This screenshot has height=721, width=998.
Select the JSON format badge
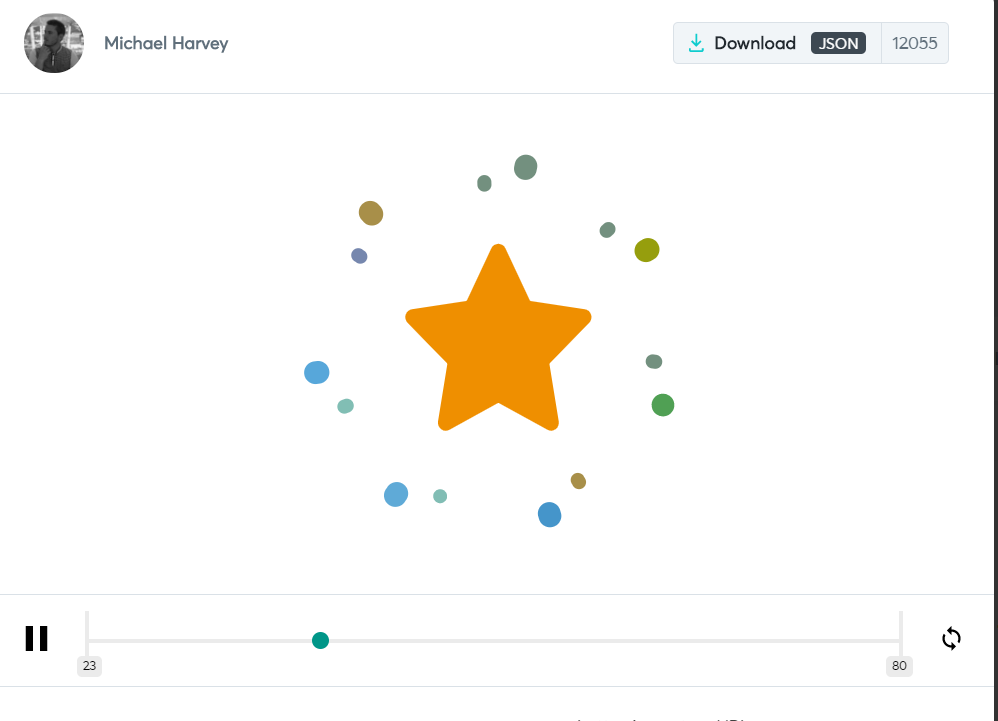(838, 43)
